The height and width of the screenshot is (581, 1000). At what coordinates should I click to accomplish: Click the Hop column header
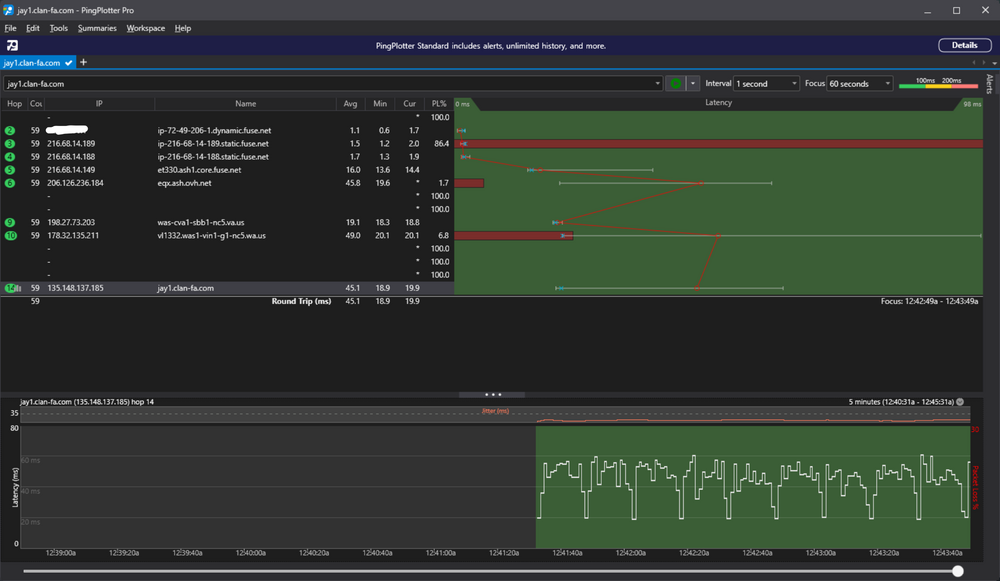click(x=14, y=103)
